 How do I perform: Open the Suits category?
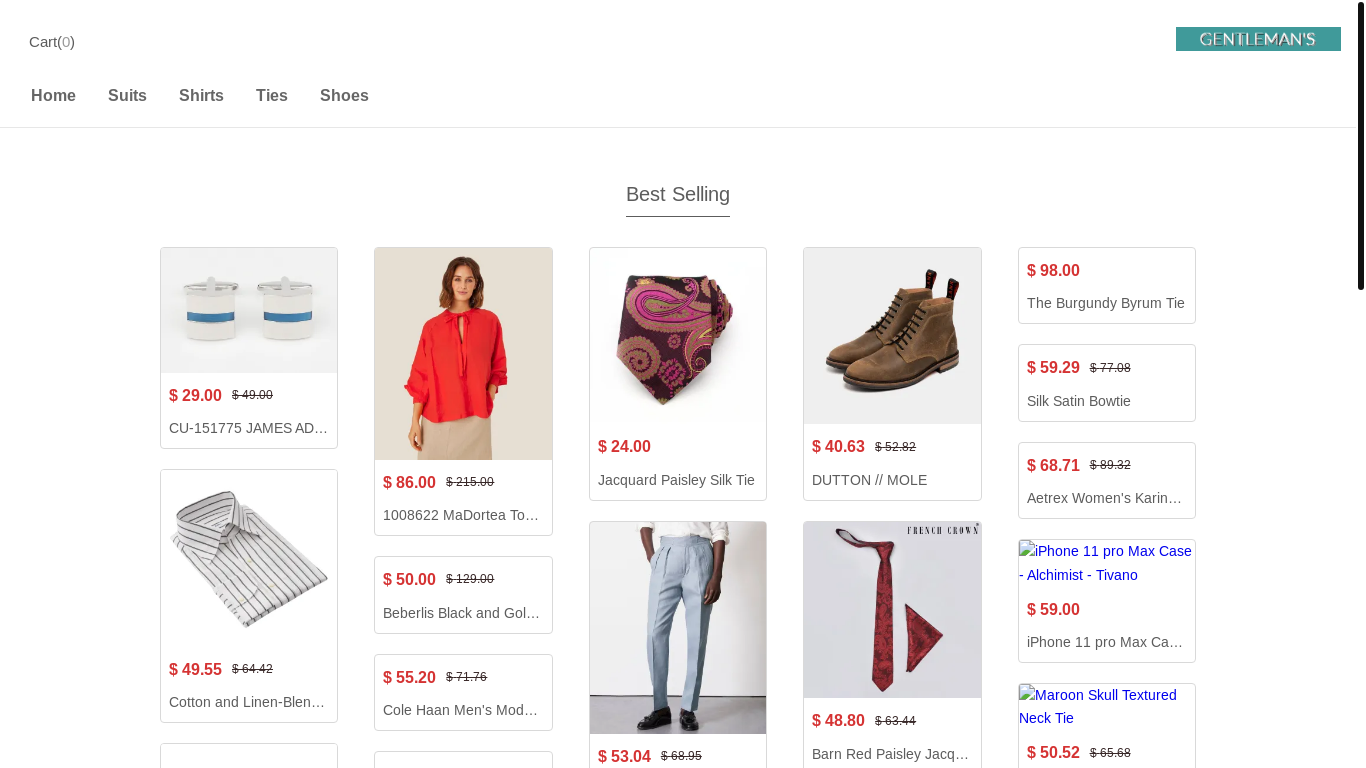point(127,96)
